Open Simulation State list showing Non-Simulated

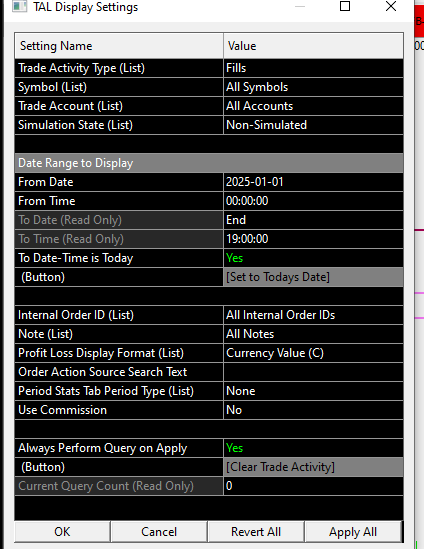[313, 125]
